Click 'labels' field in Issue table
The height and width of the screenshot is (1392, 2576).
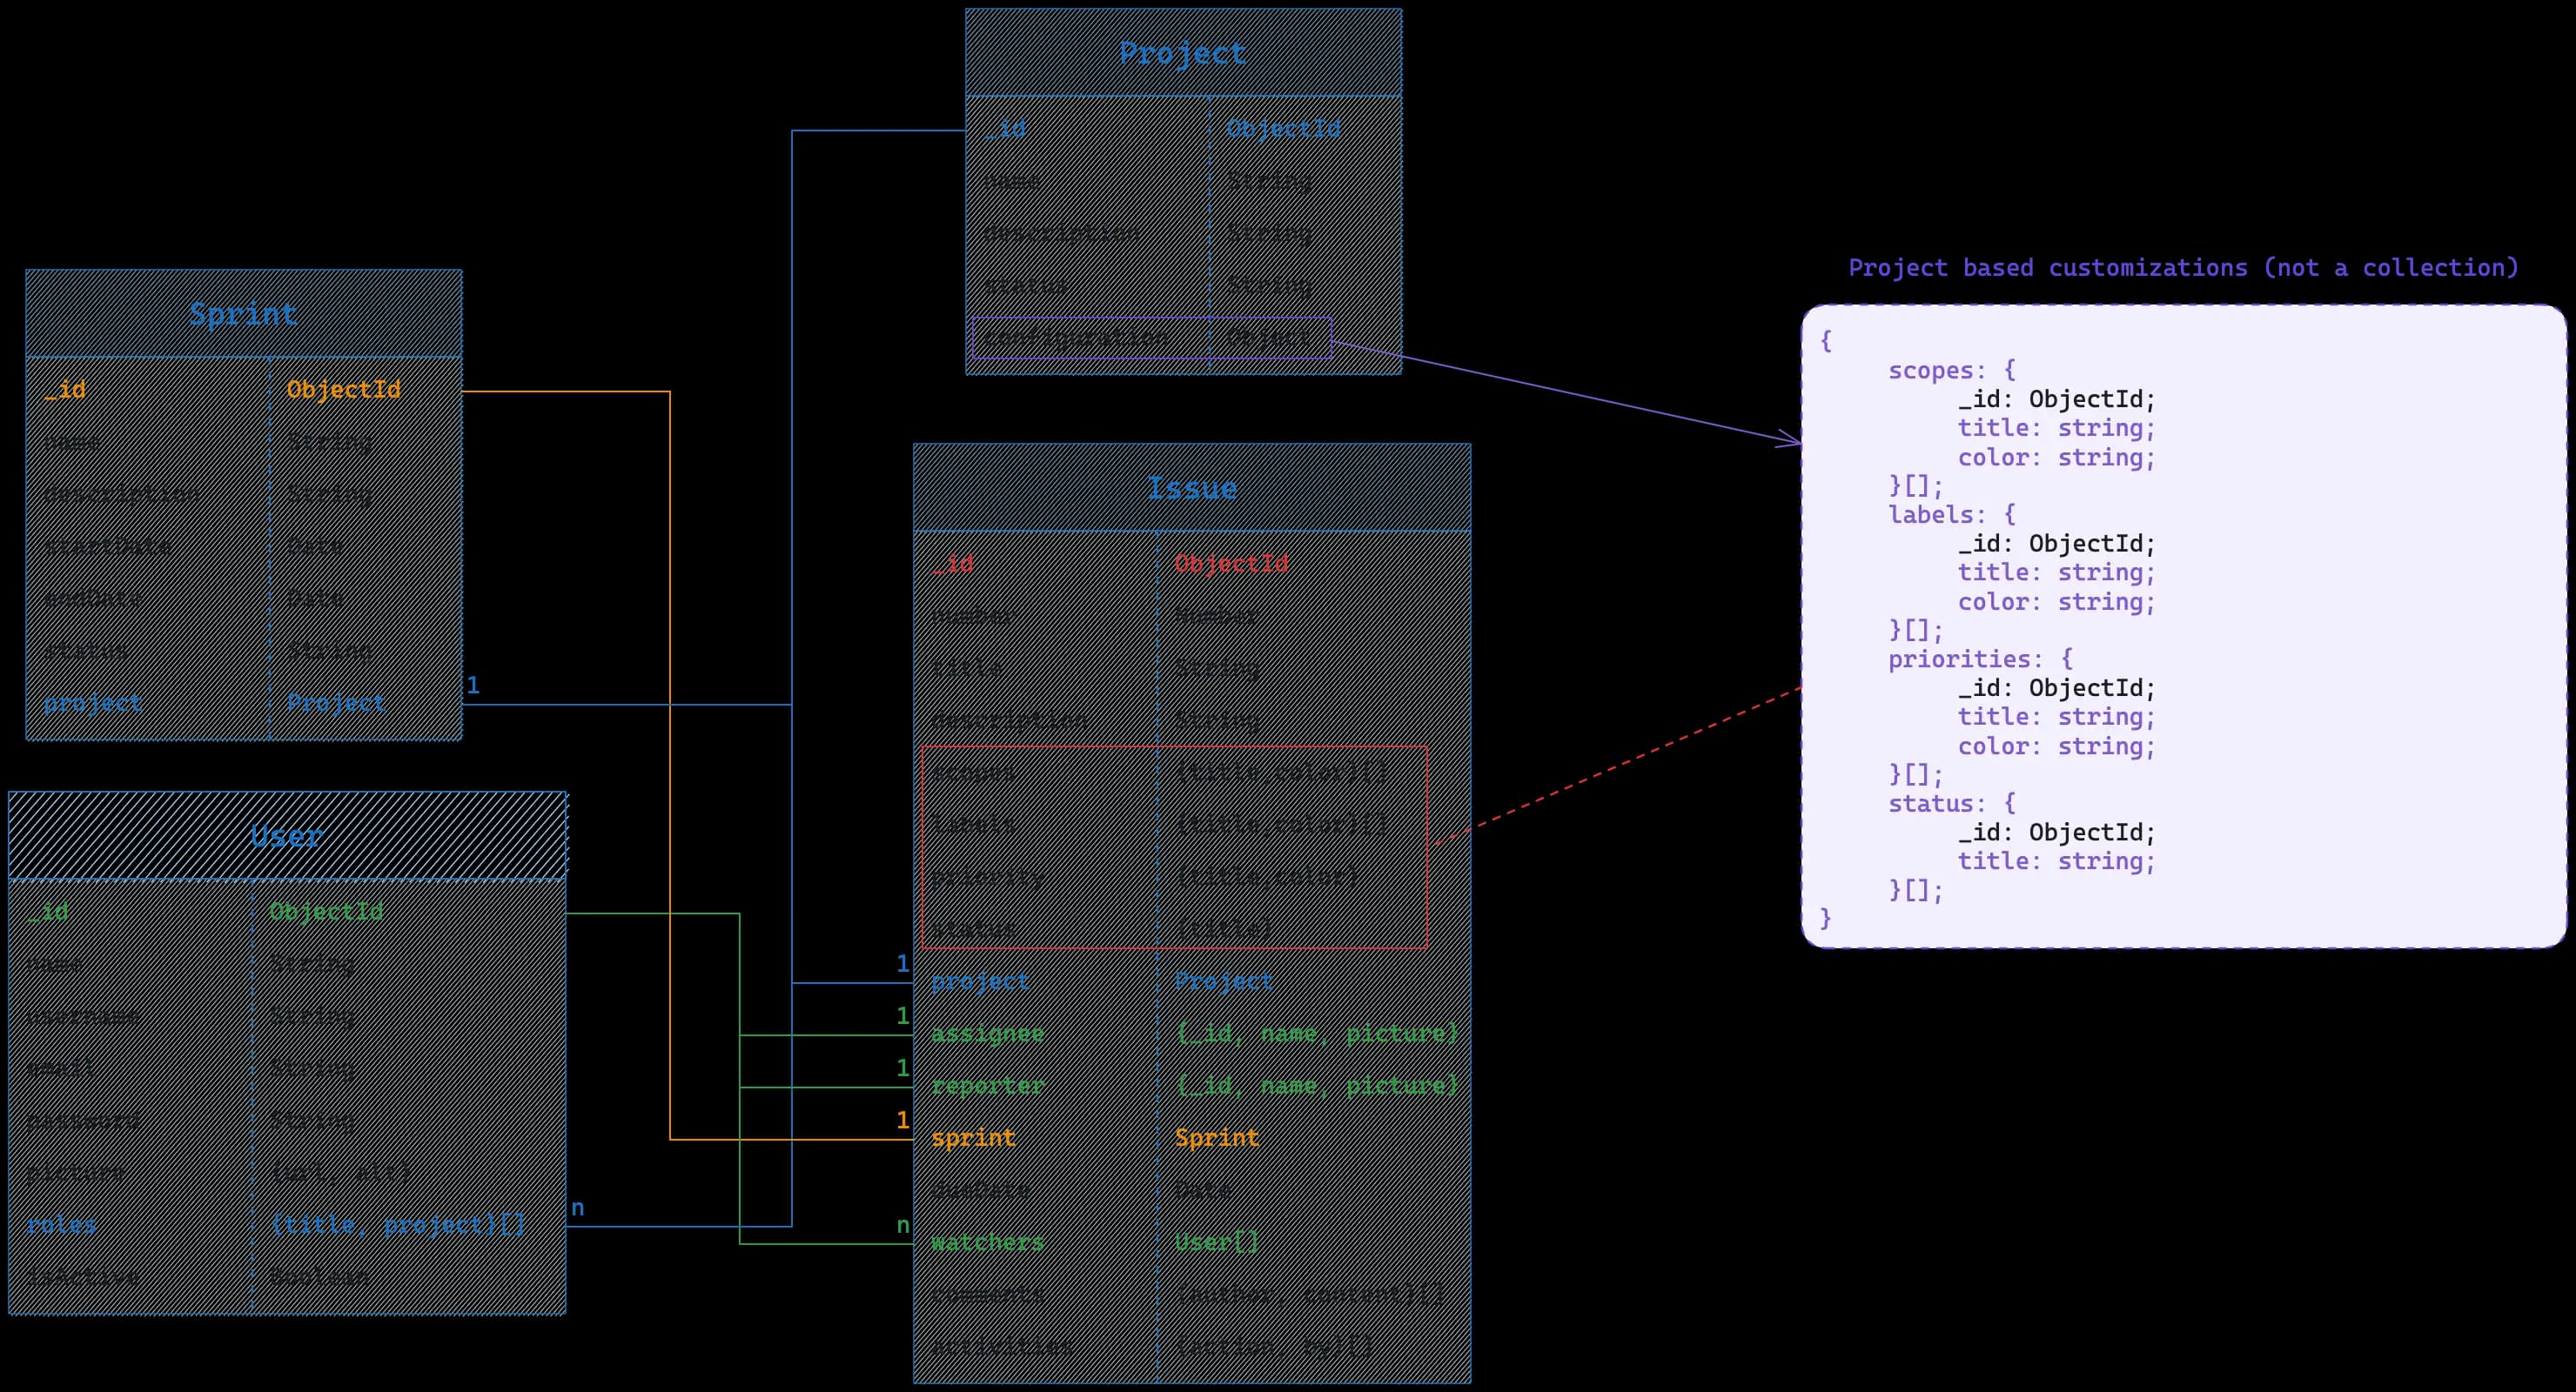(x=974, y=825)
